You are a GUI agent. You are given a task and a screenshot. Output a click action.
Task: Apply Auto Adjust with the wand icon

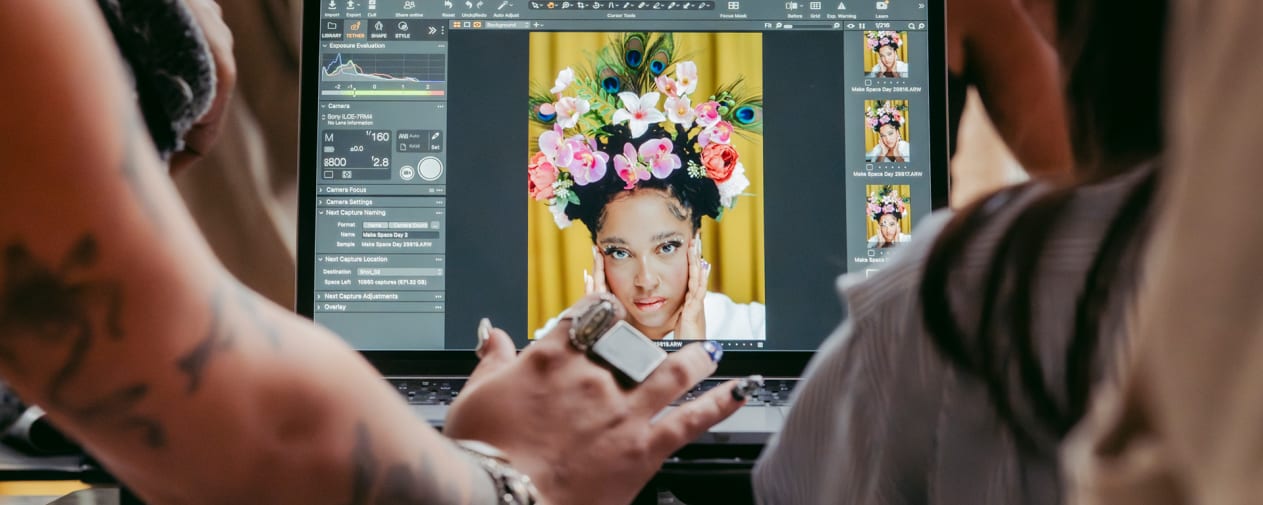click(504, 5)
